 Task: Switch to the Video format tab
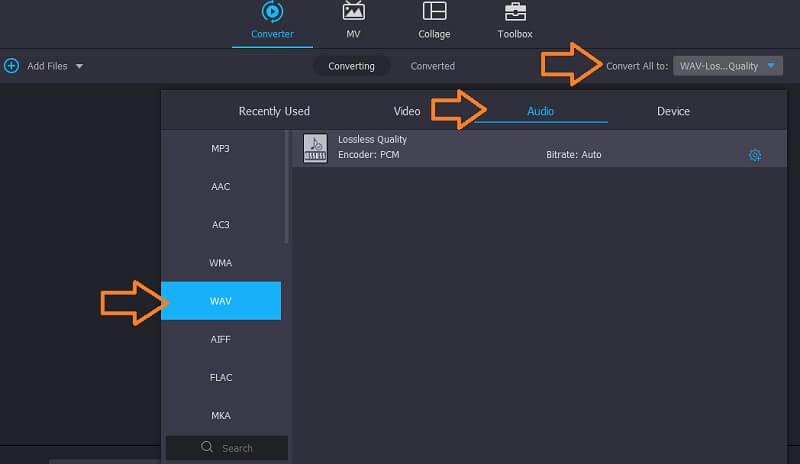407,111
